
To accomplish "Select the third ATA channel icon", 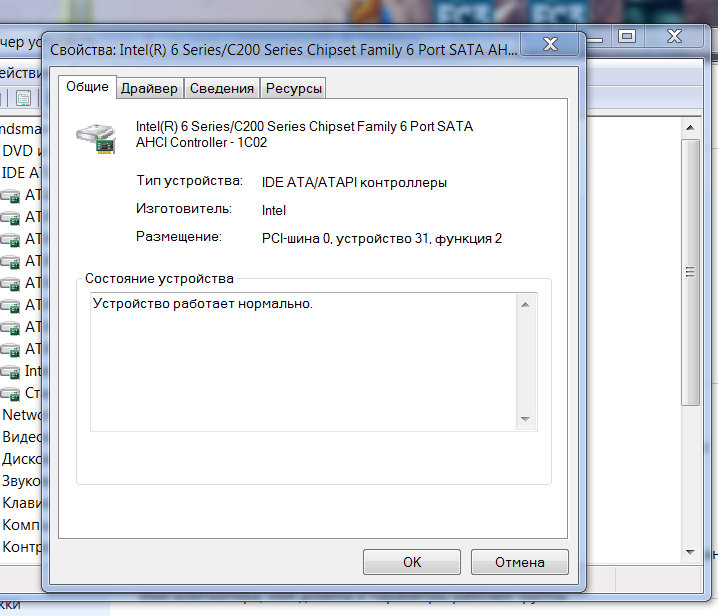I will click(11, 240).
